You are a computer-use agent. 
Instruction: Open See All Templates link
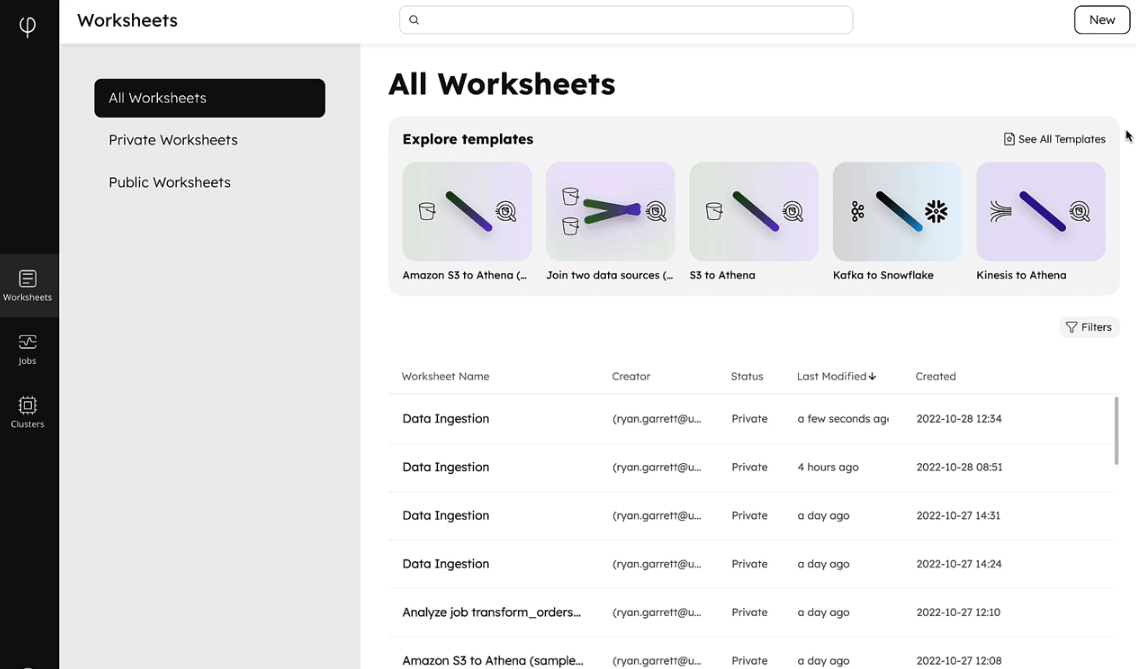[1054, 139]
